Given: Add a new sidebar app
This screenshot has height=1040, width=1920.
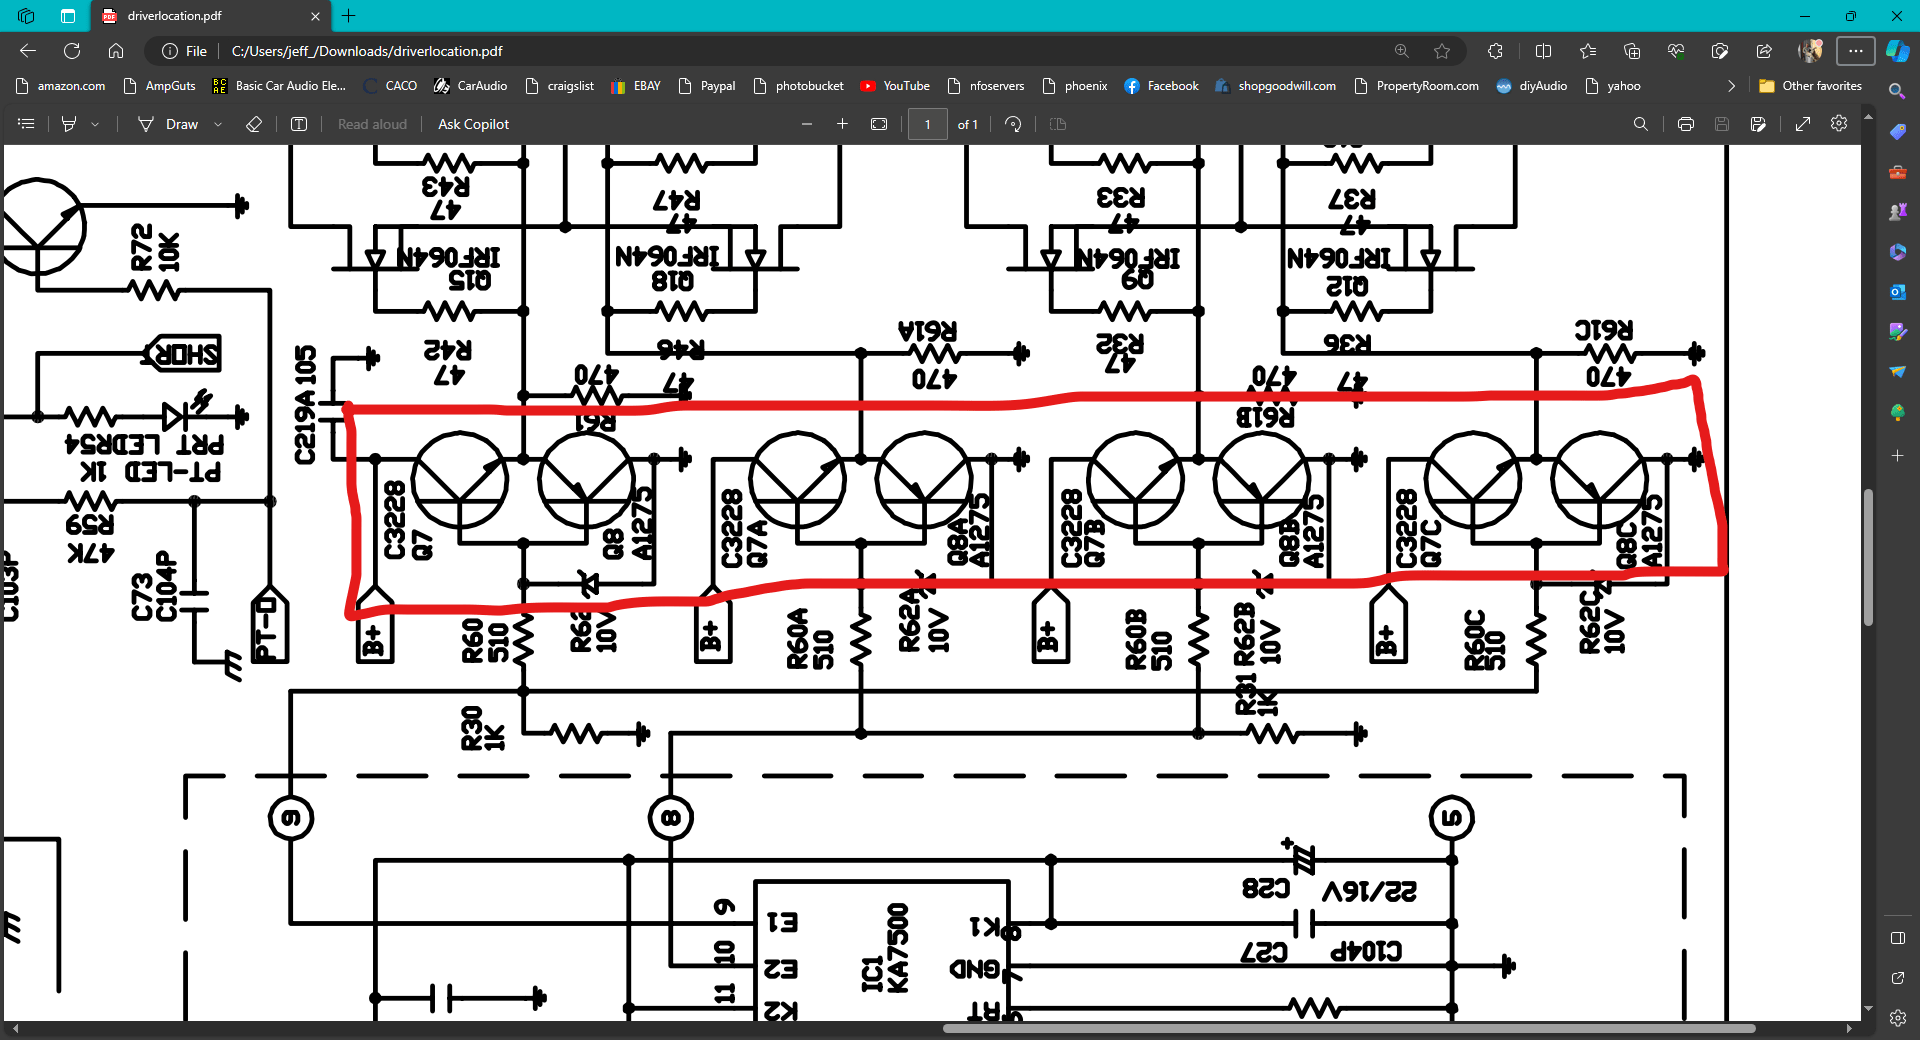Looking at the screenshot, I should coord(1897,455).
